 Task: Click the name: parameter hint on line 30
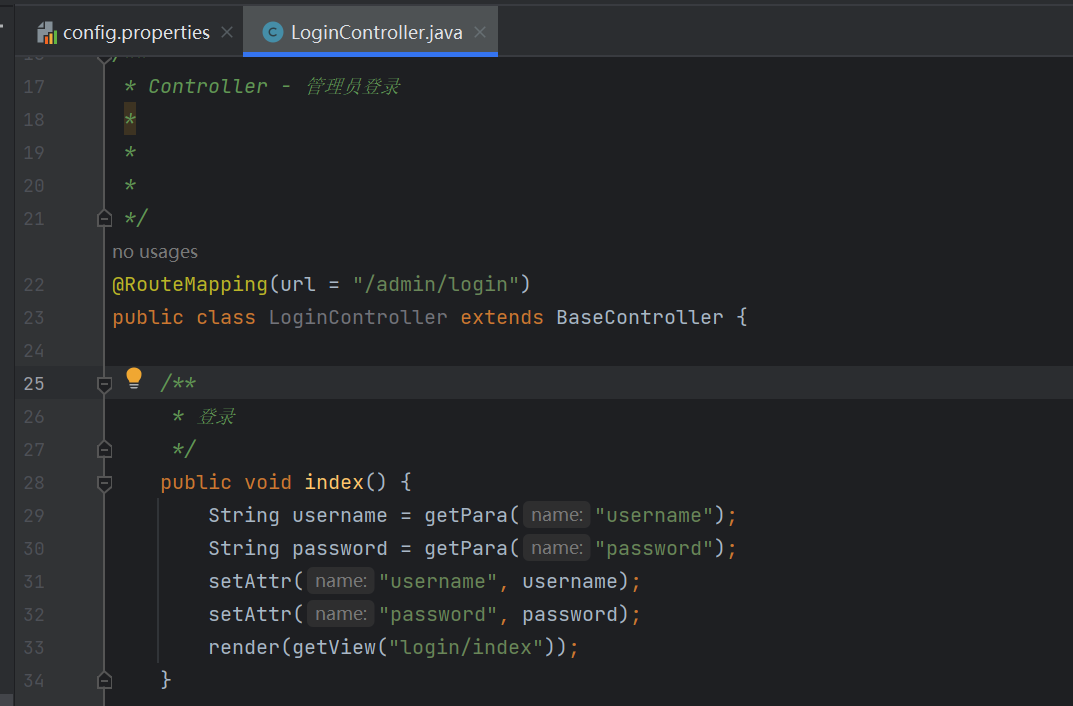click(x=556, y=547)
